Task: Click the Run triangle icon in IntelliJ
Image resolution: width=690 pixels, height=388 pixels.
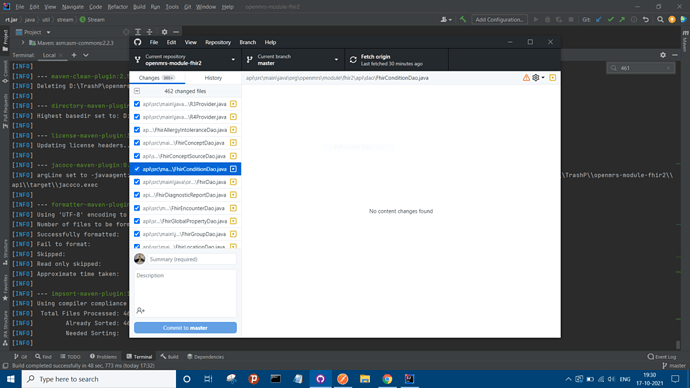Action: click(x=536, y=19)
